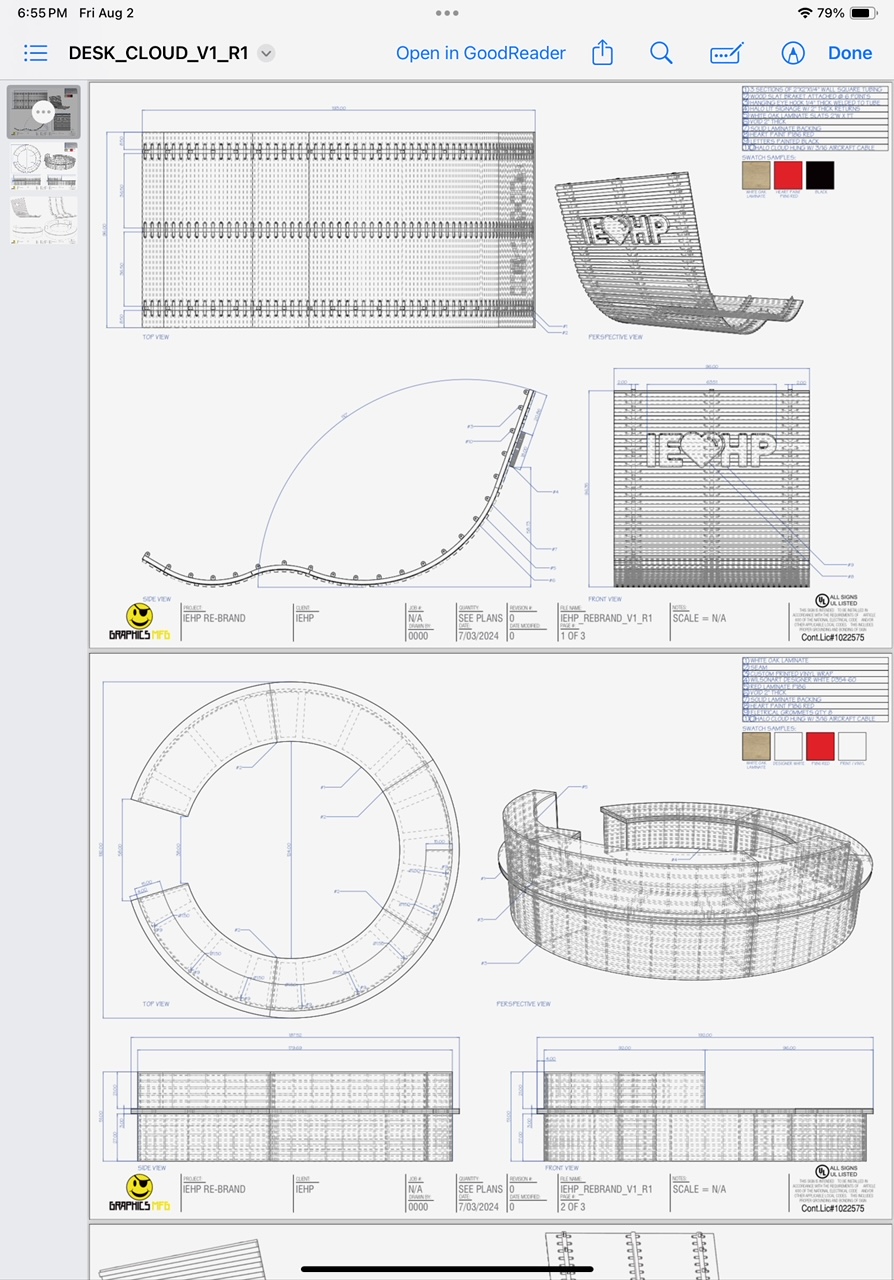The width and height of the screenshot is (894, 1280).
Task: Toggle the thumbnail sidebar list icon
Action: pyautogui.click(x=35, y=53)
